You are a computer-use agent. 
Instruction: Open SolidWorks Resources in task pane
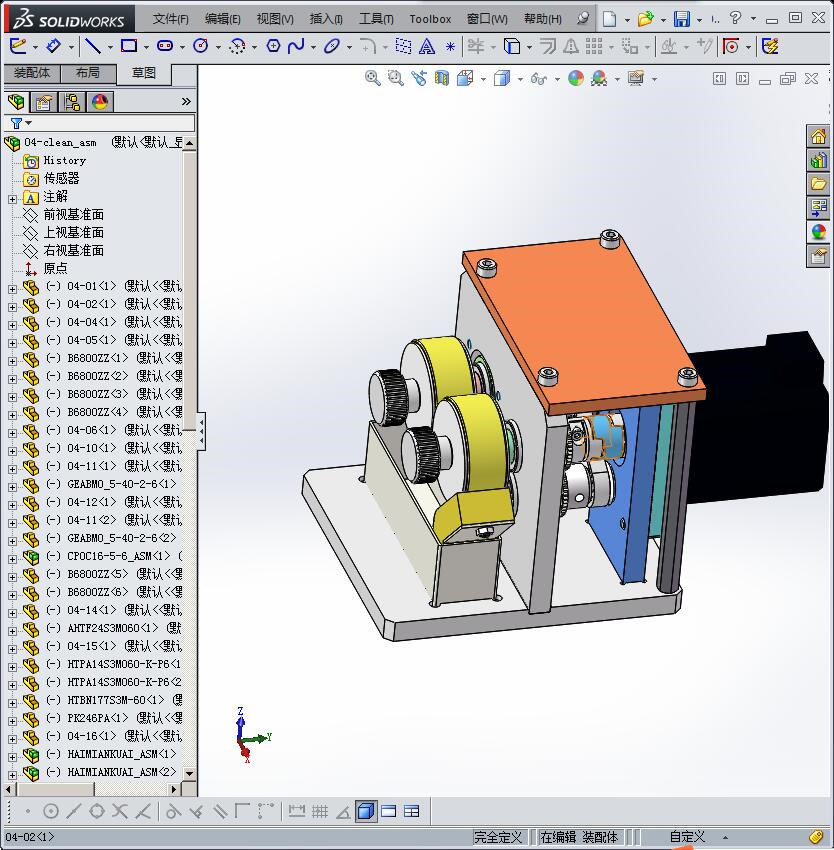click(818, 136)
